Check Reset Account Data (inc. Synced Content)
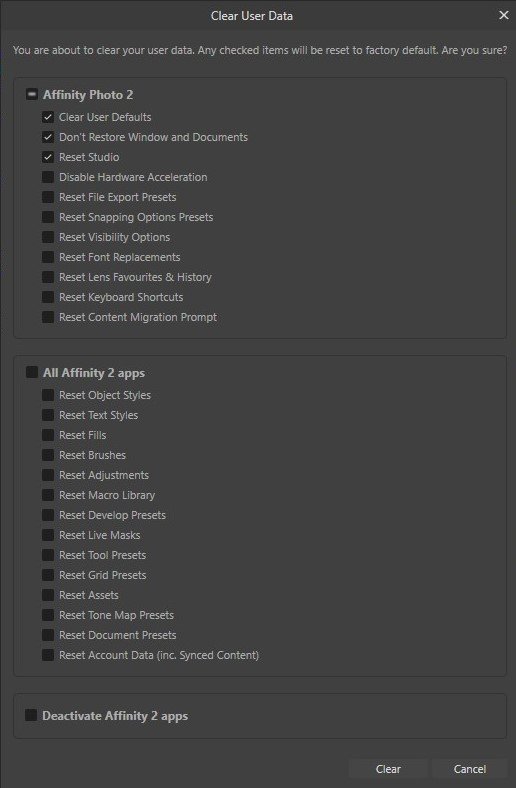Image resolution: width=516 pixels, height=788 pixels. tap(48, 655)
